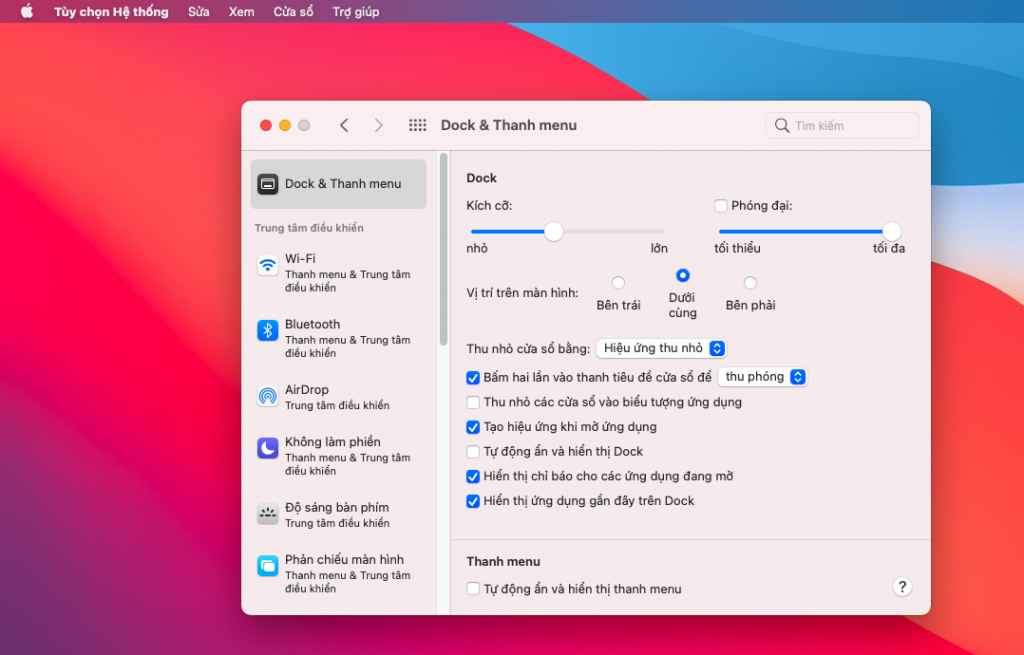This screenshot has width=1024, height=655.
Task: Click the Kích cỡ size slider knob
Action: click(554, 232)
